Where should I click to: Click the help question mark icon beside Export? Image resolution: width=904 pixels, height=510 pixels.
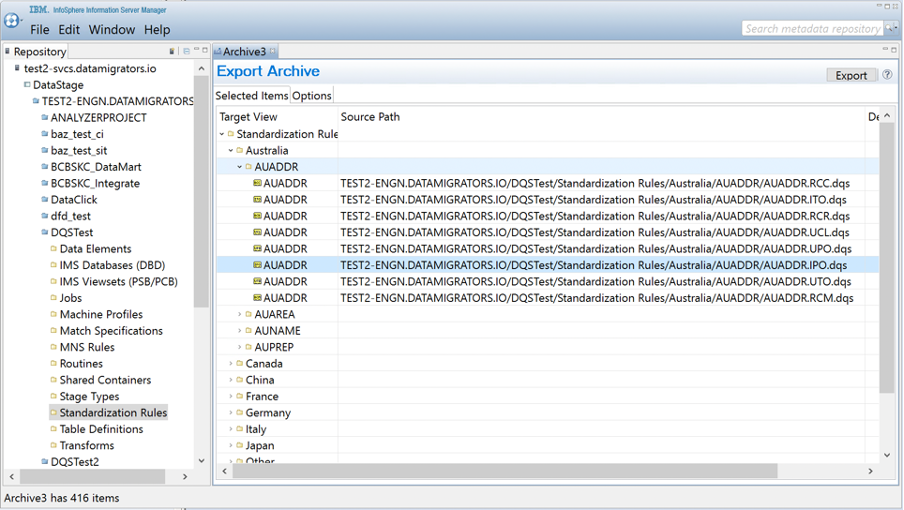coord(887,75)
